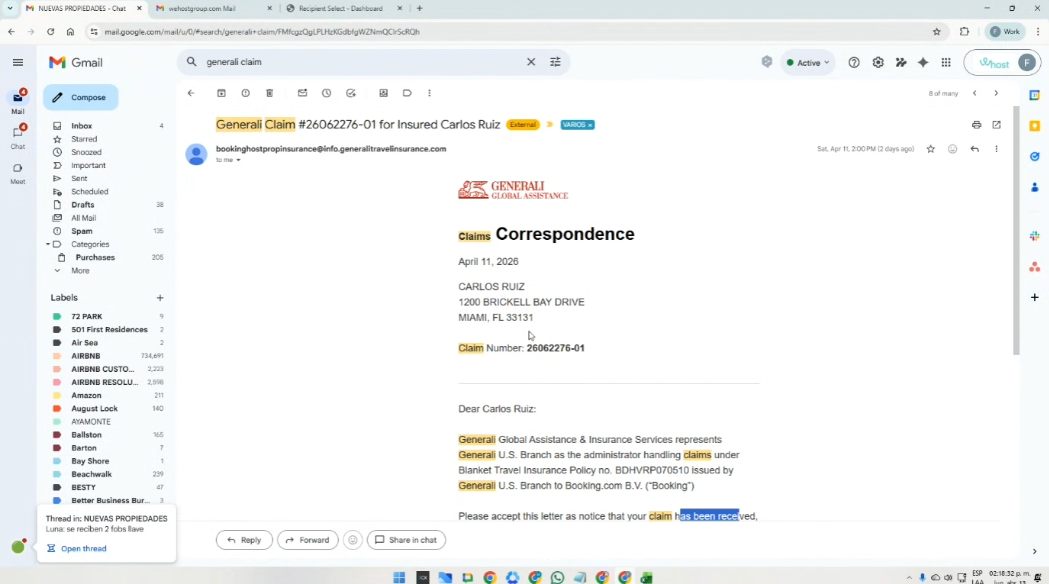View newer email arrow
The height and width of the screenshot is (584, 1049).
point(975,93)
